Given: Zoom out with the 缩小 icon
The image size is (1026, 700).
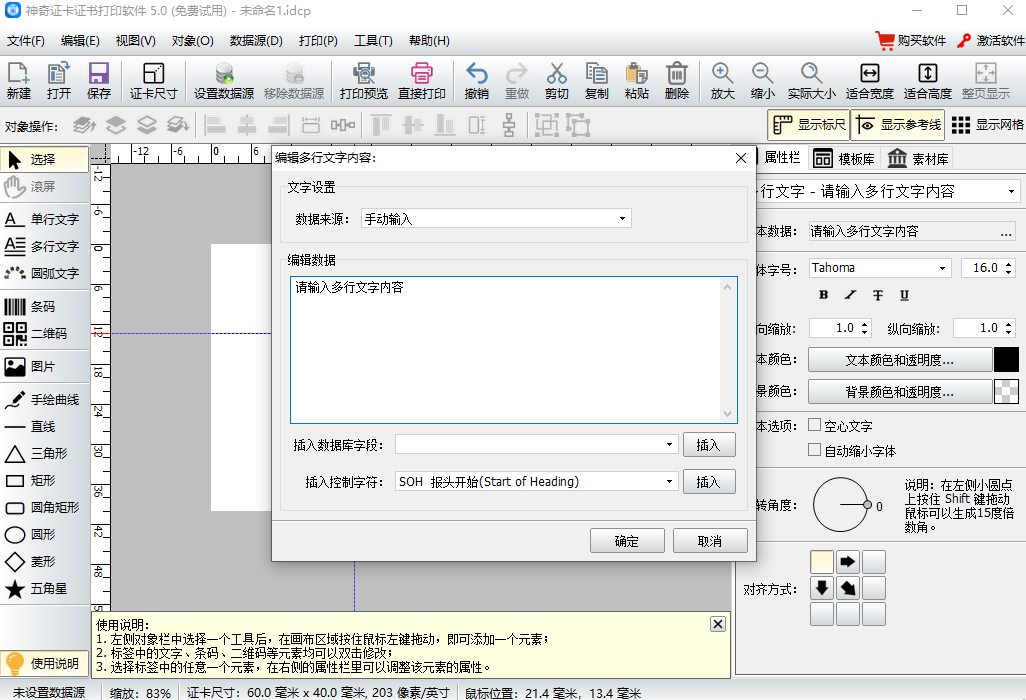Looking at the screenshot, I should 762,80.
